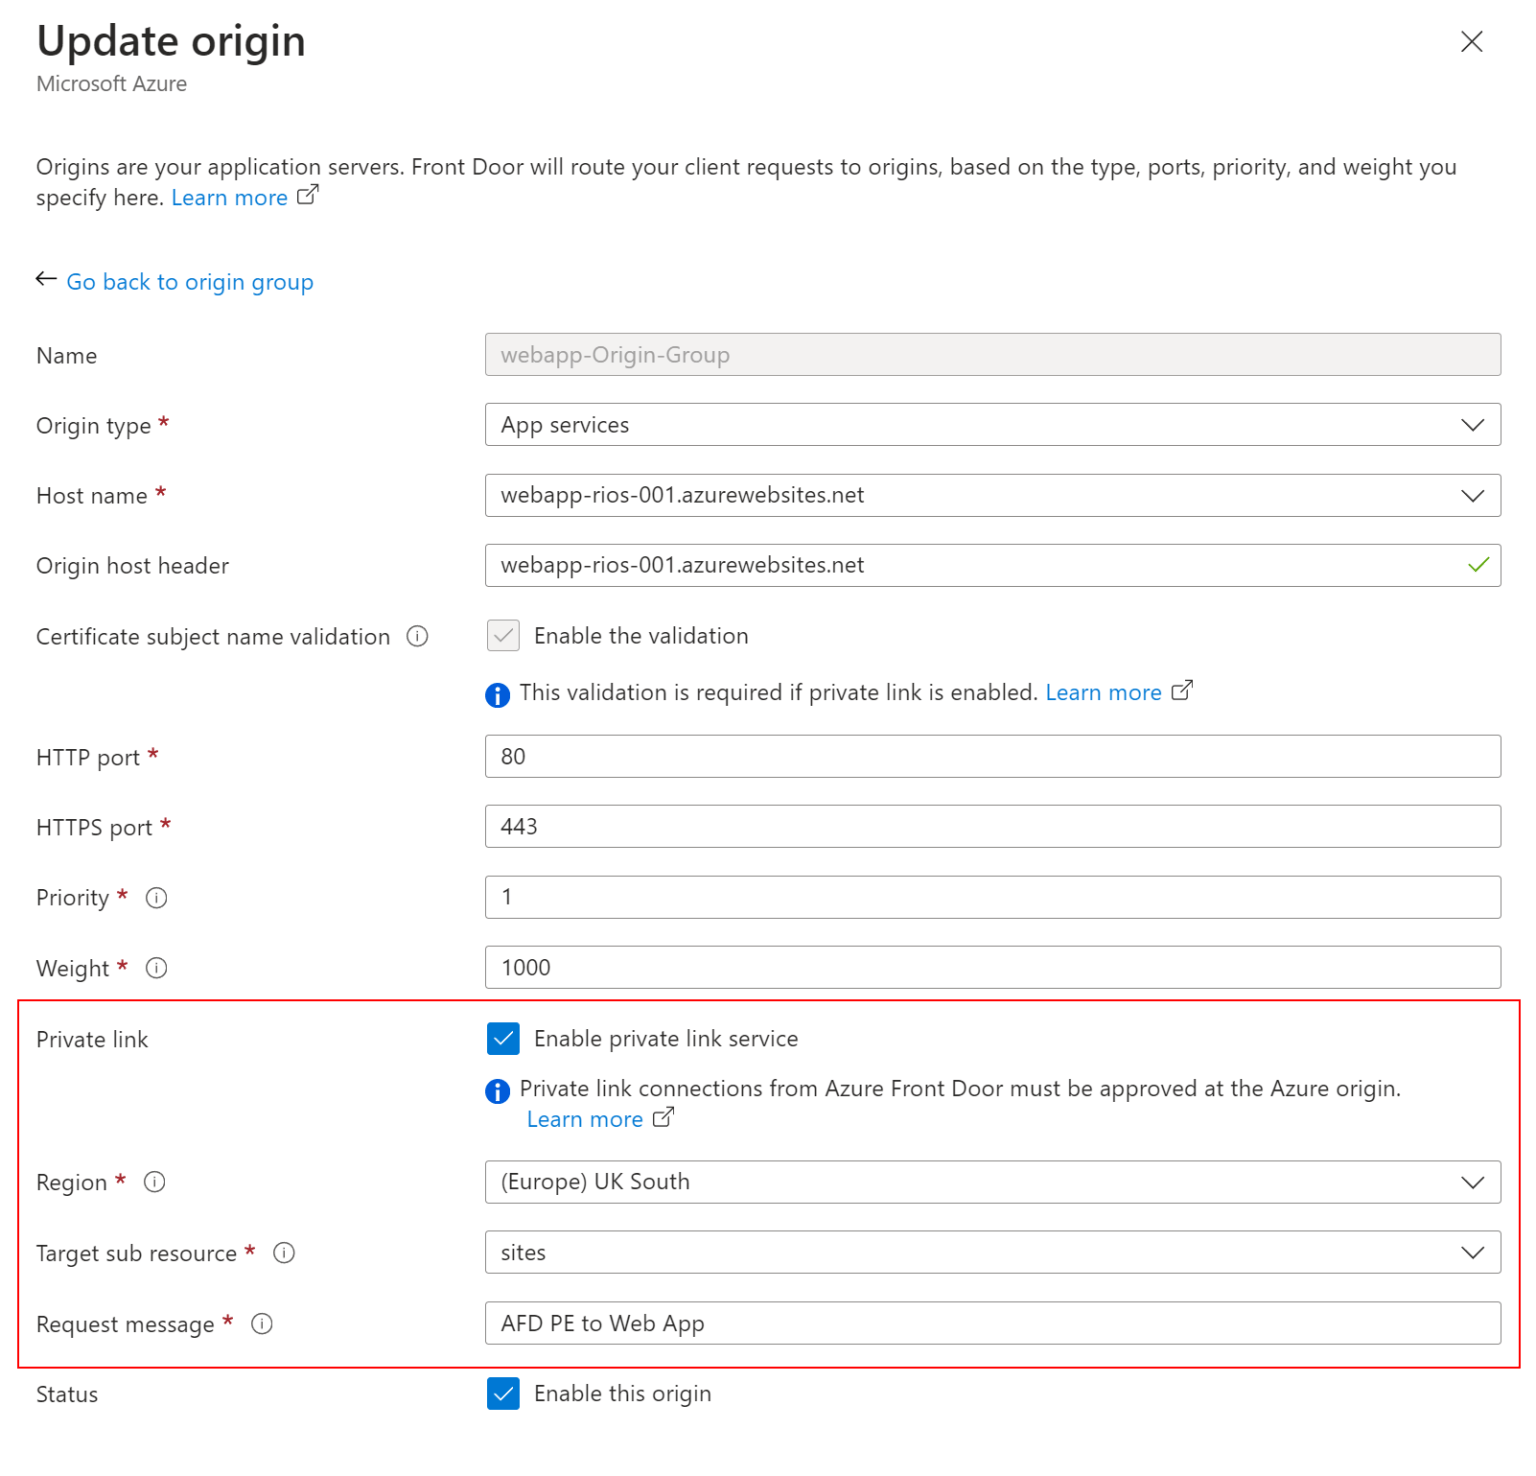1536x1476 pixels.
Task: Open the Region dropdown showing (Europe) UK South
Action: click(x=1472, y=1182)
